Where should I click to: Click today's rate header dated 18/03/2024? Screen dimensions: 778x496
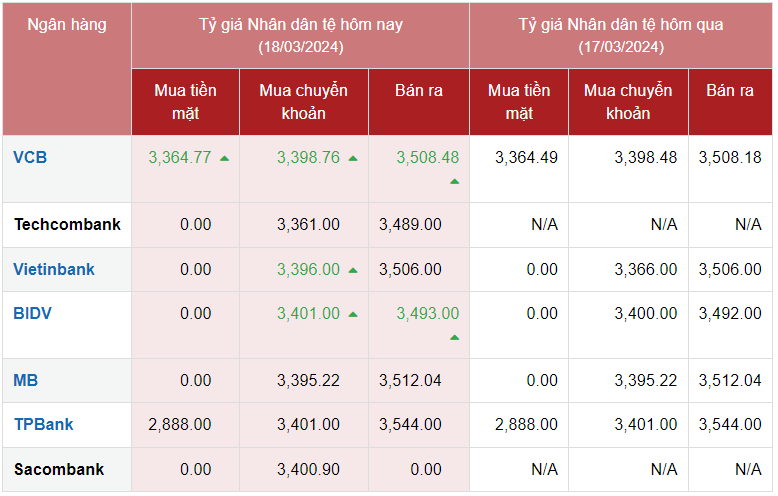click(x=300, y=35)
